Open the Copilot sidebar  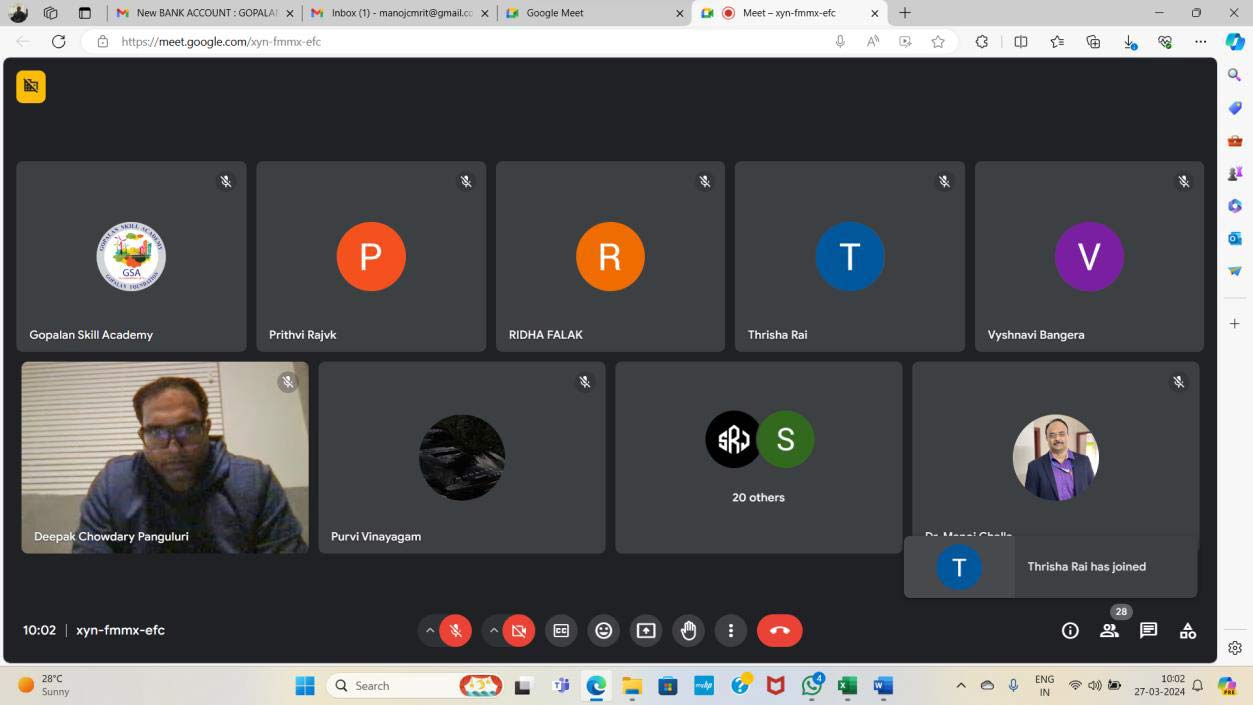coord(1235,41)
